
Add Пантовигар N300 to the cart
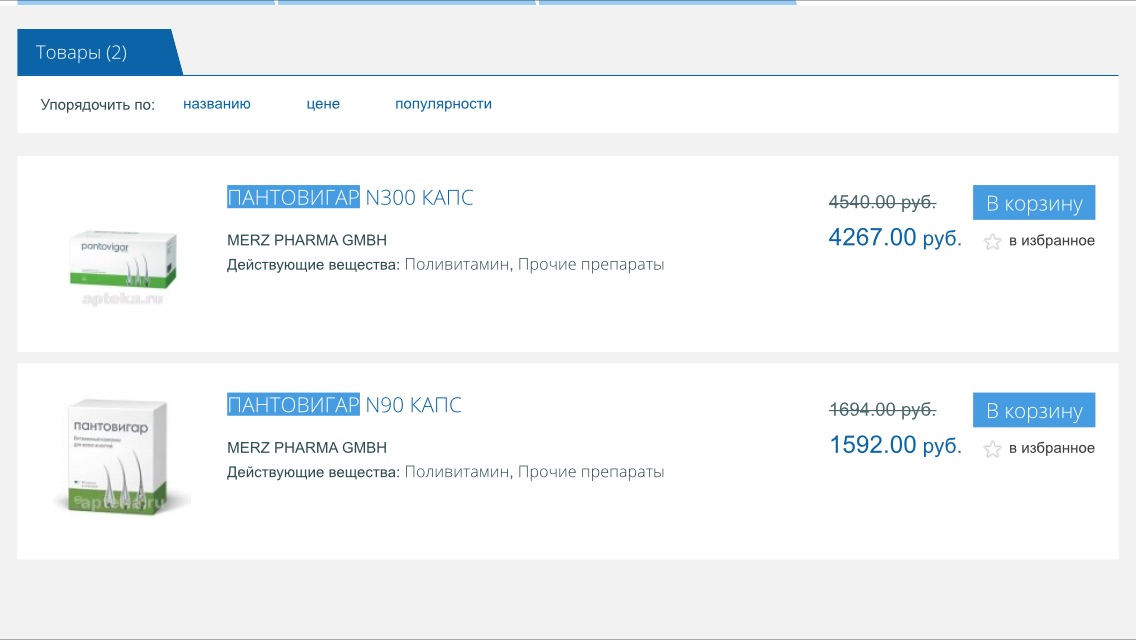1033,203
